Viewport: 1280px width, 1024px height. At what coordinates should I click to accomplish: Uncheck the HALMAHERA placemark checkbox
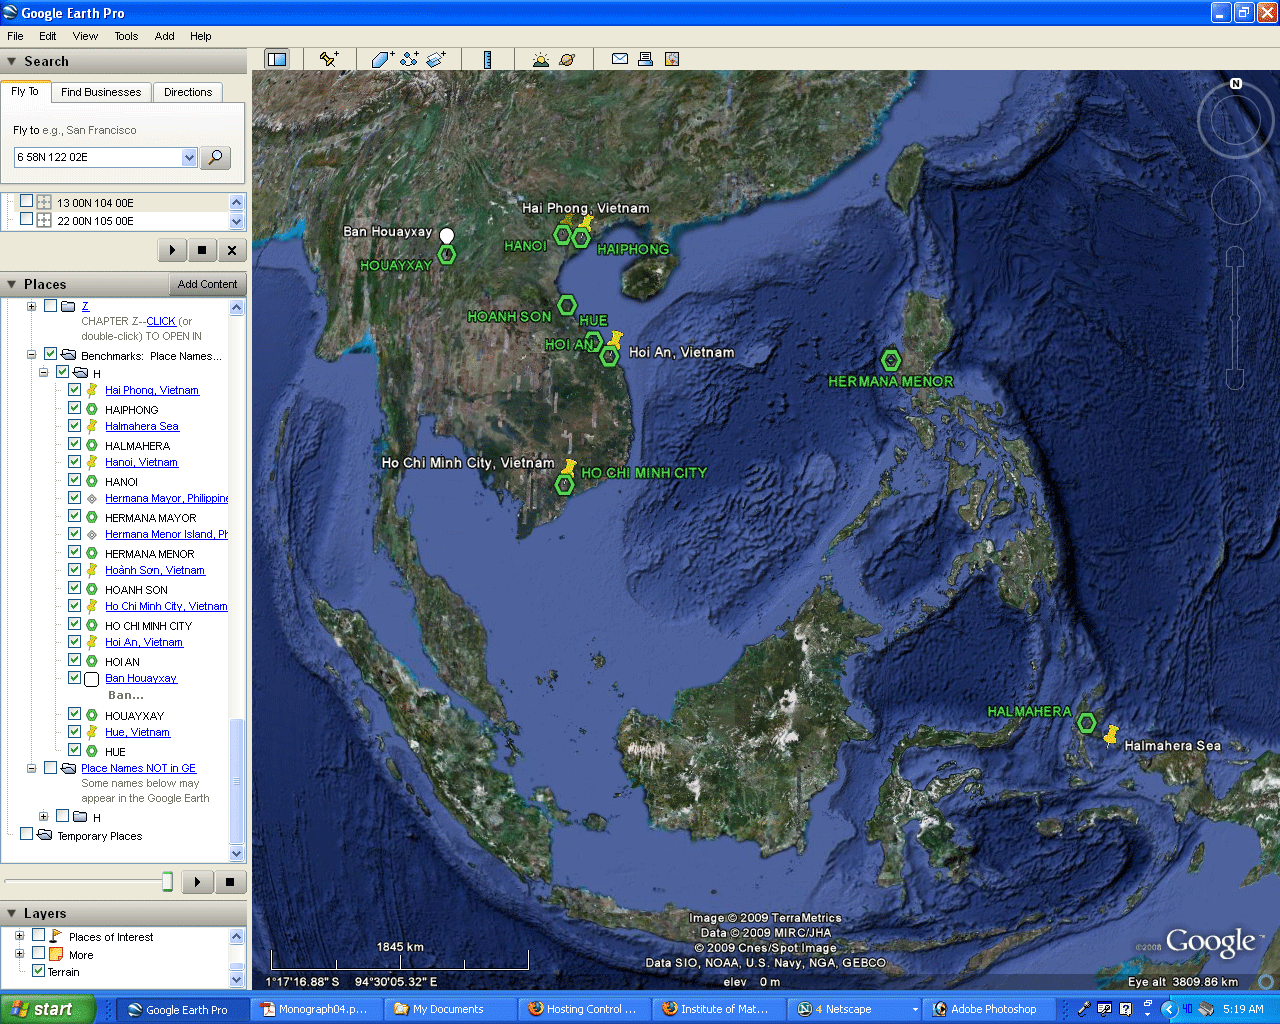[75, 444]
